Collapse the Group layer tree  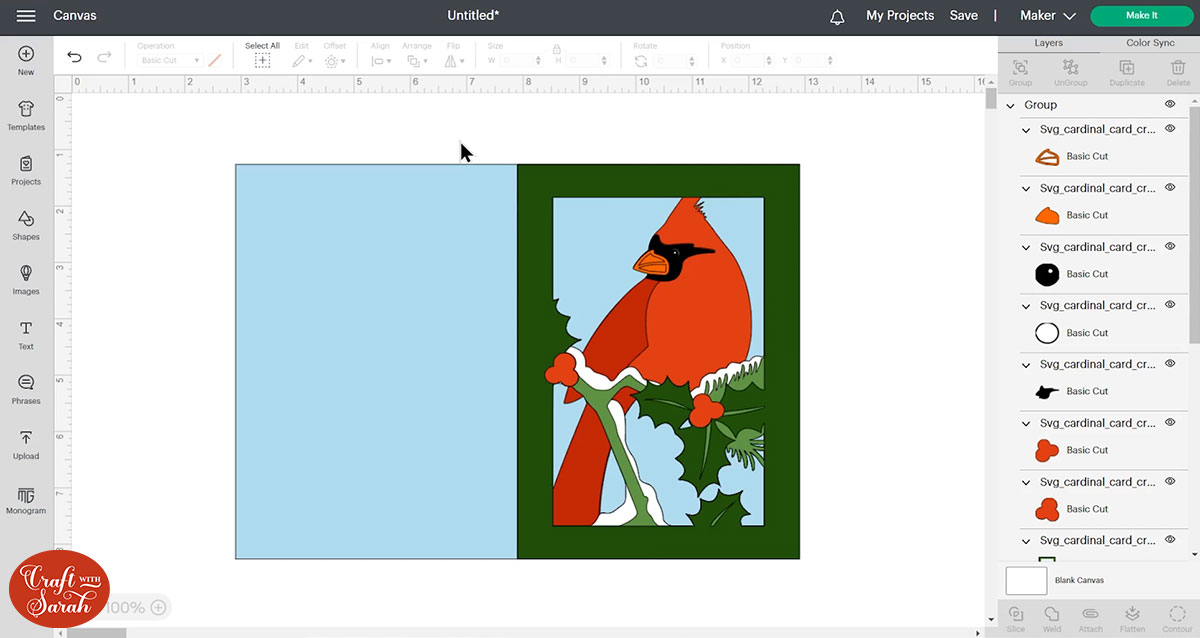point(1011,105)
